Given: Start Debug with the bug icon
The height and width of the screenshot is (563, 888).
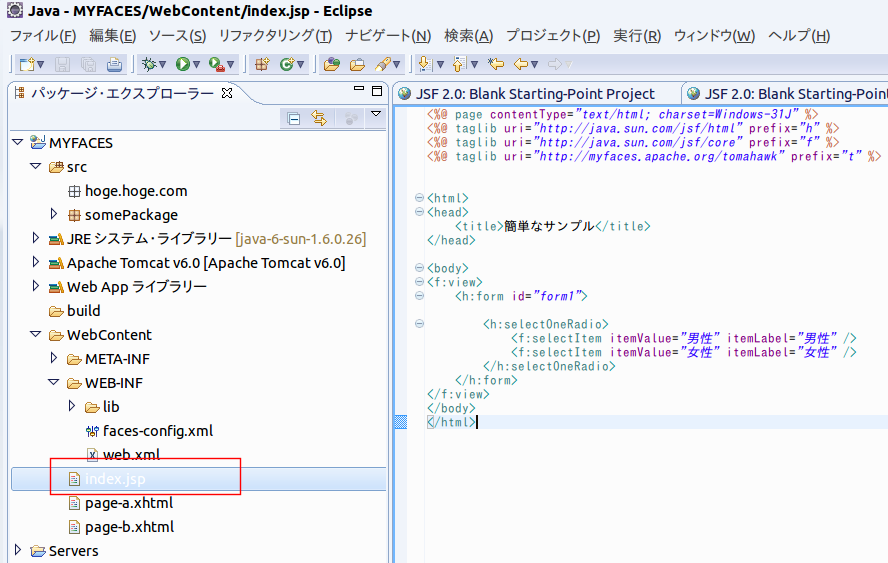Looking at the screenshot, I should pos(149,64).
